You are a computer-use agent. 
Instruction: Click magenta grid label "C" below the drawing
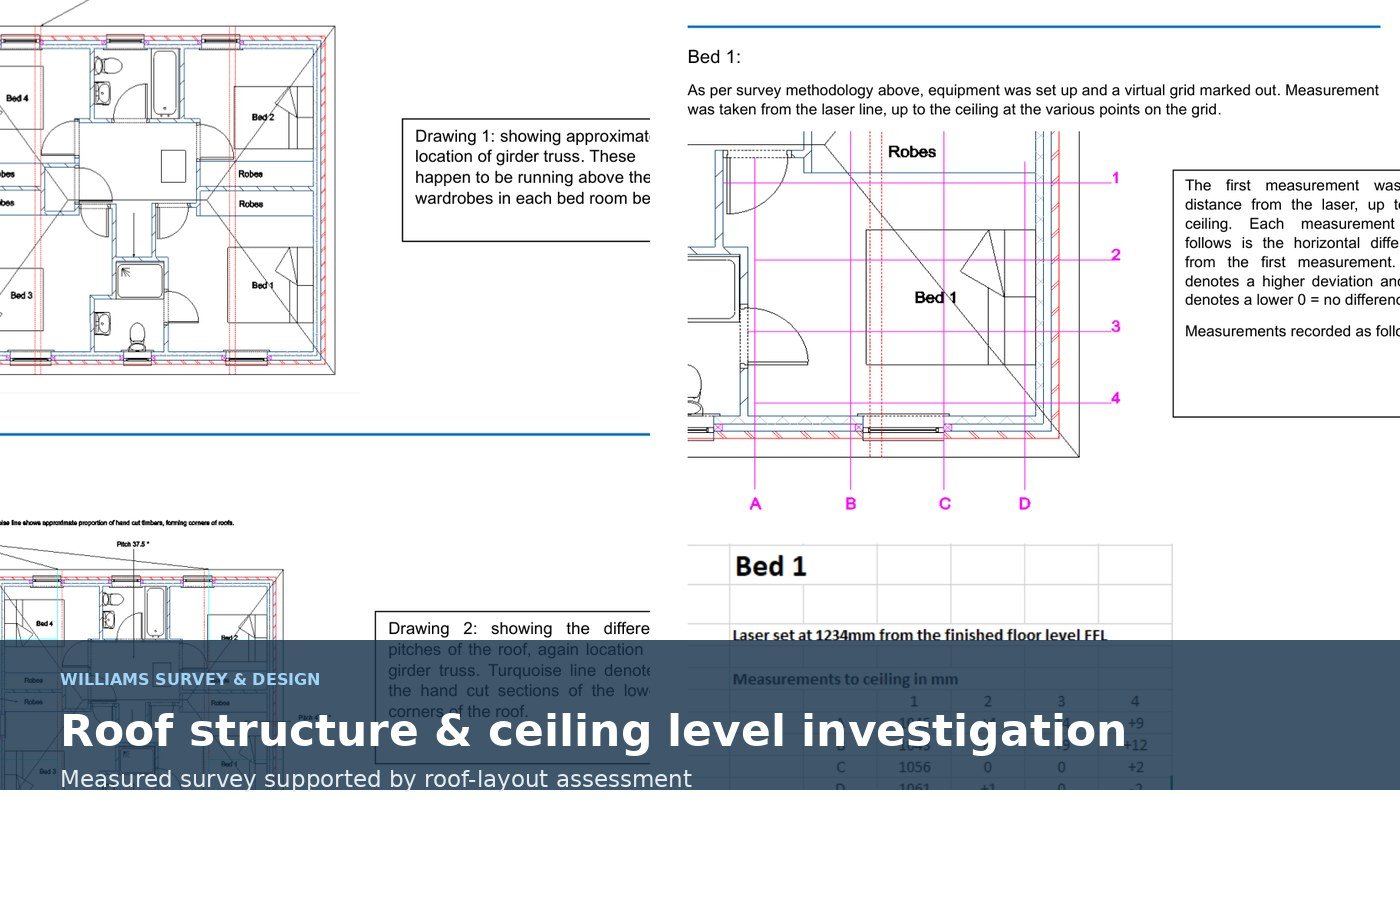click(945, 504)
